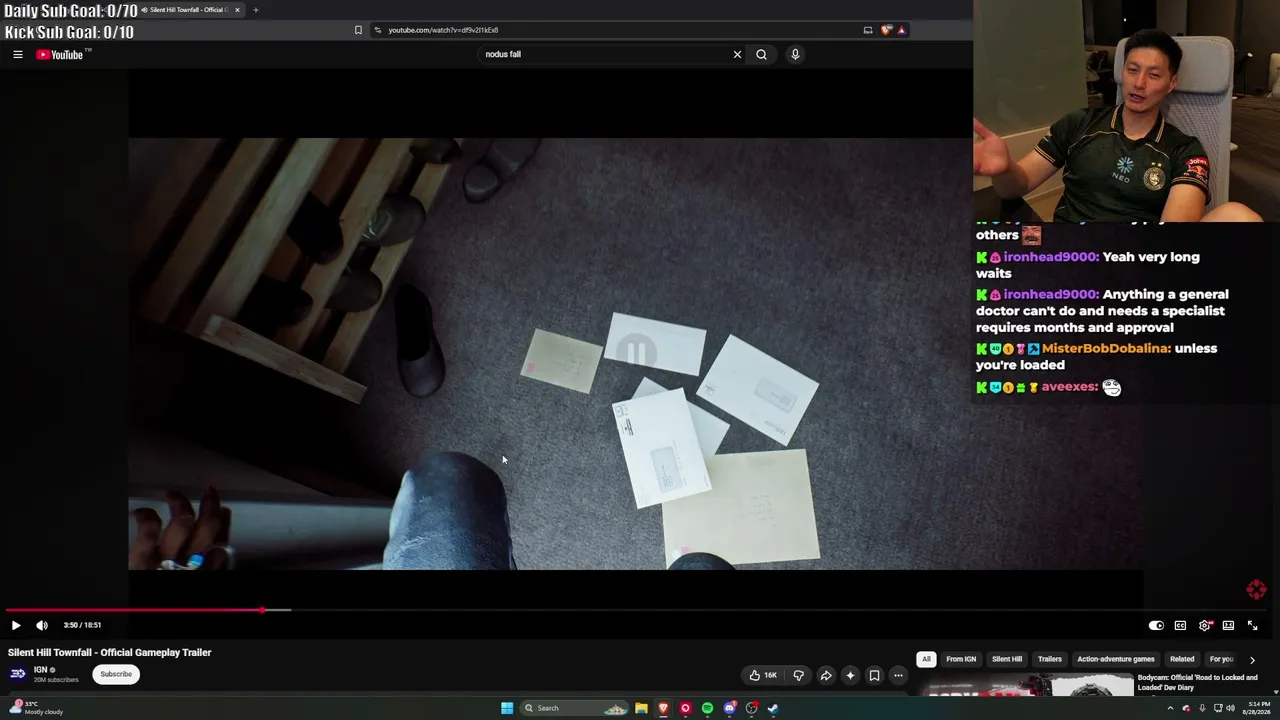The image size is (1280, 720).
Task: Open the taskbar clock showing 5:14 PM
Action: [1258, 708]
